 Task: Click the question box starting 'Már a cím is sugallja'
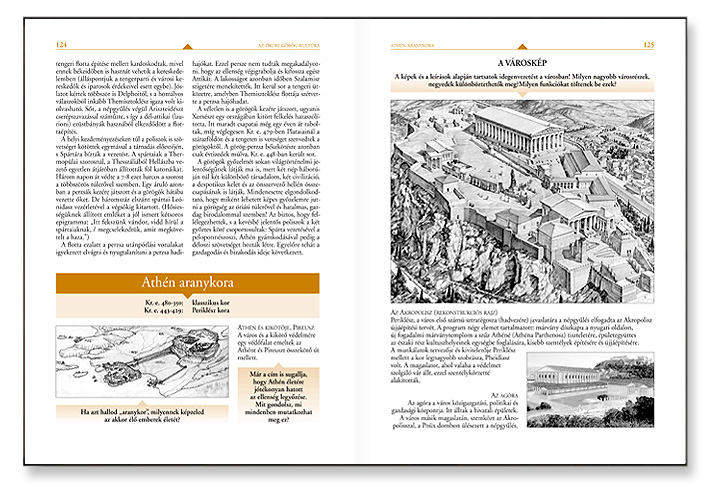click(279, 396)
